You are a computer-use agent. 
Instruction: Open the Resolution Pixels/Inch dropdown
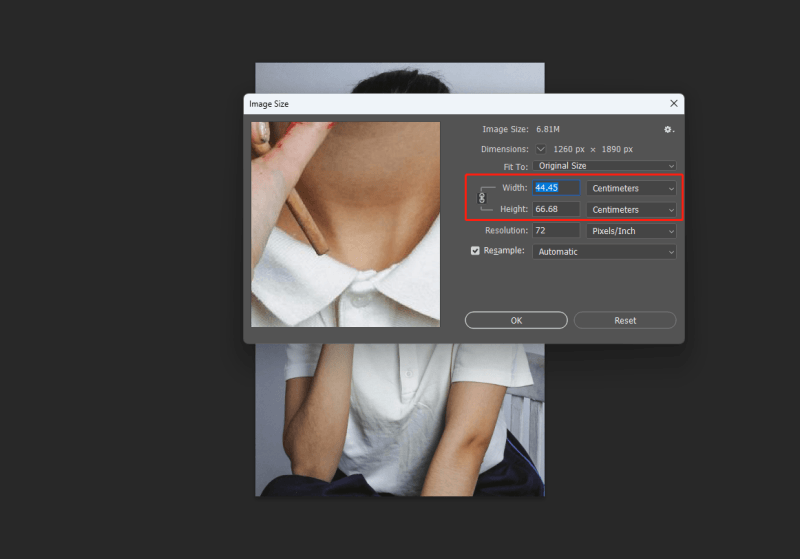click(632, 231)
